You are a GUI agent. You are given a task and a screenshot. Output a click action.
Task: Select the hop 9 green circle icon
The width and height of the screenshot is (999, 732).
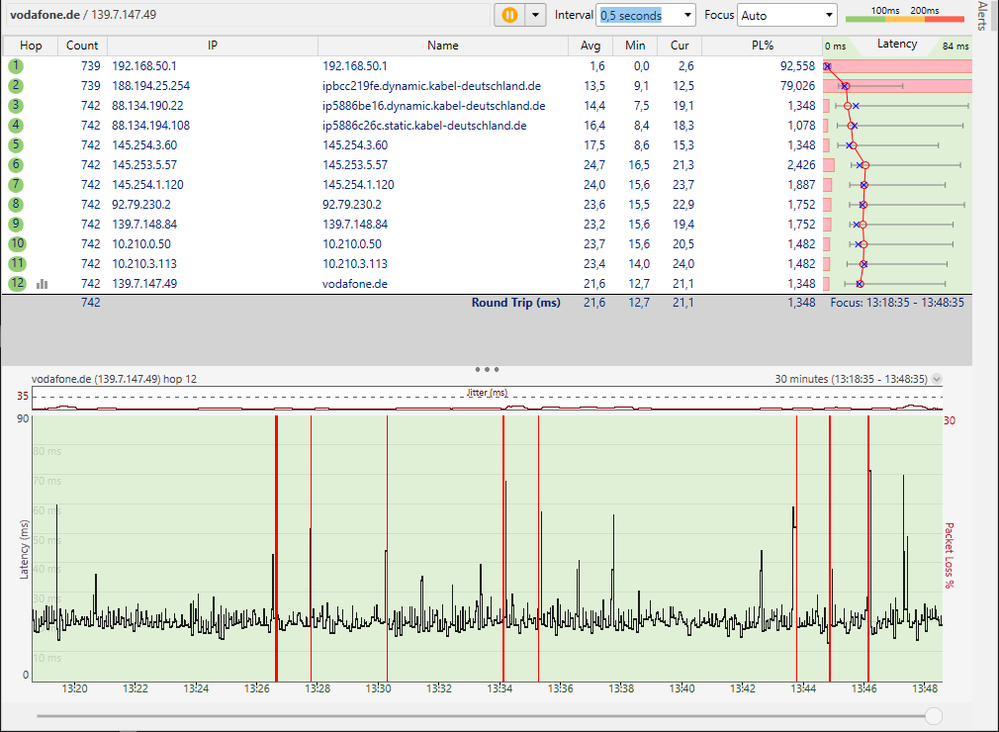click(x=16, y=224)
